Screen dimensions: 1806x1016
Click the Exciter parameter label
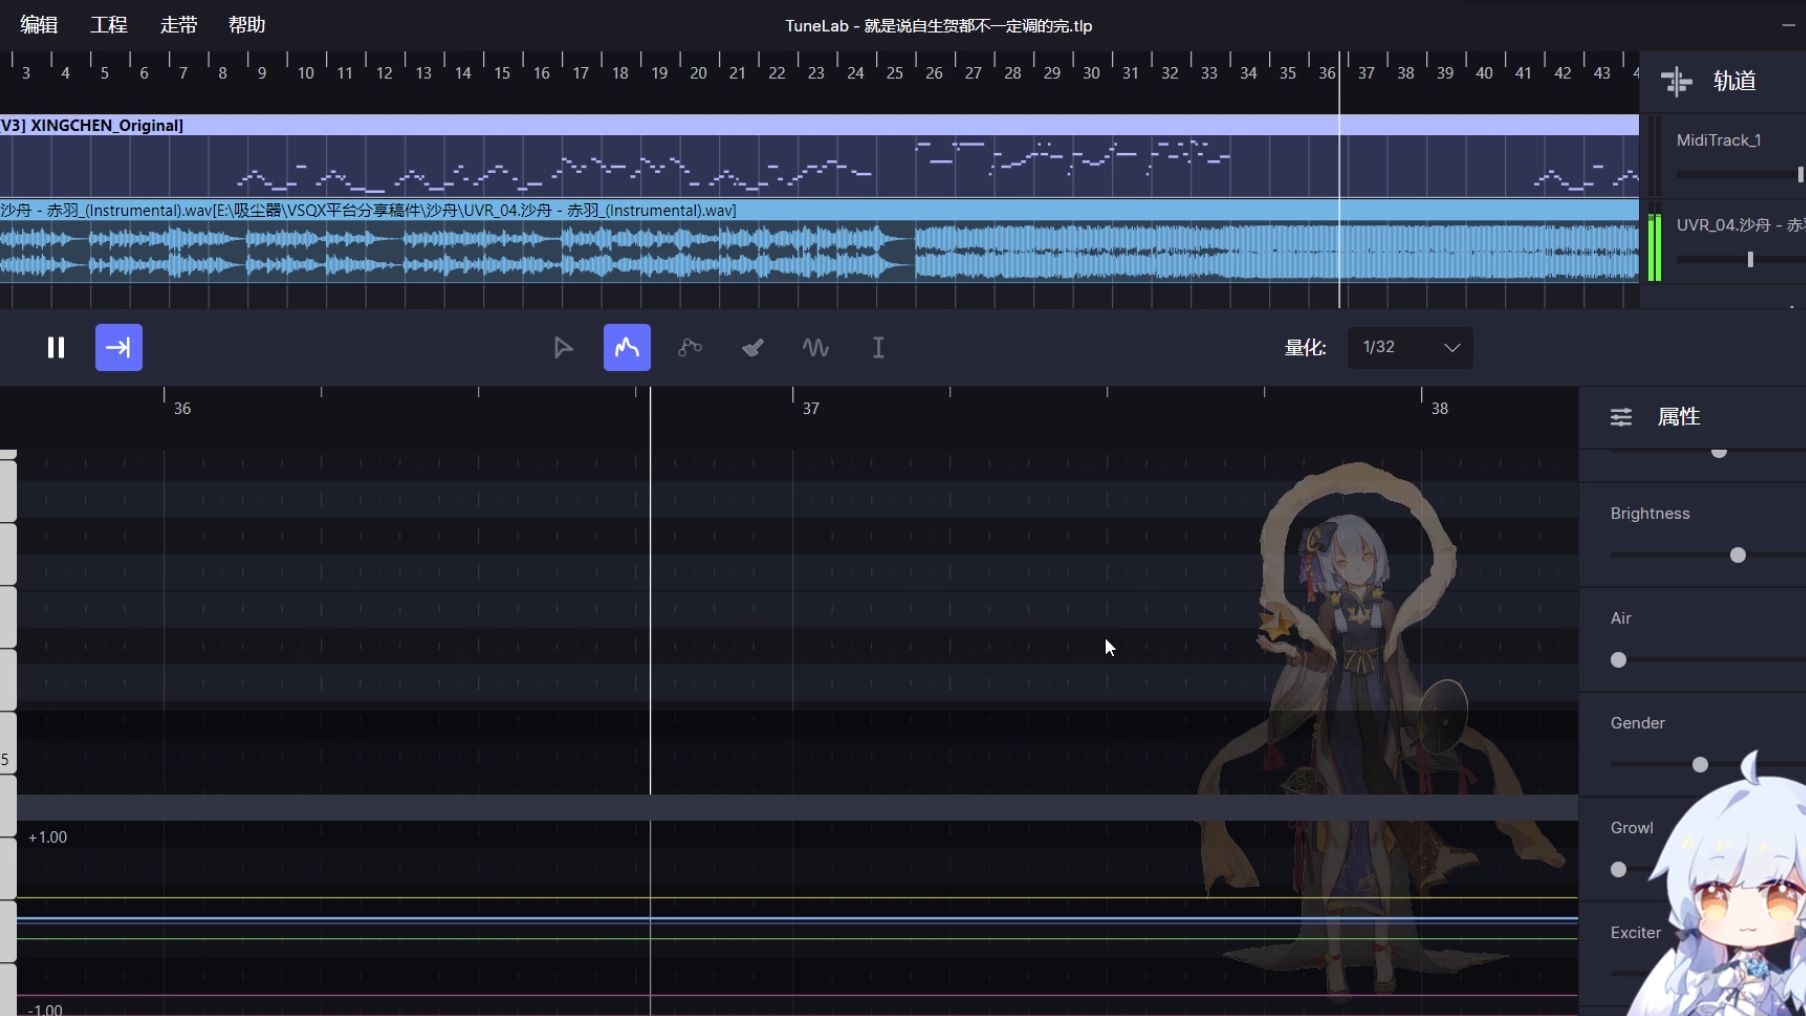click(x=1635, y=932)
